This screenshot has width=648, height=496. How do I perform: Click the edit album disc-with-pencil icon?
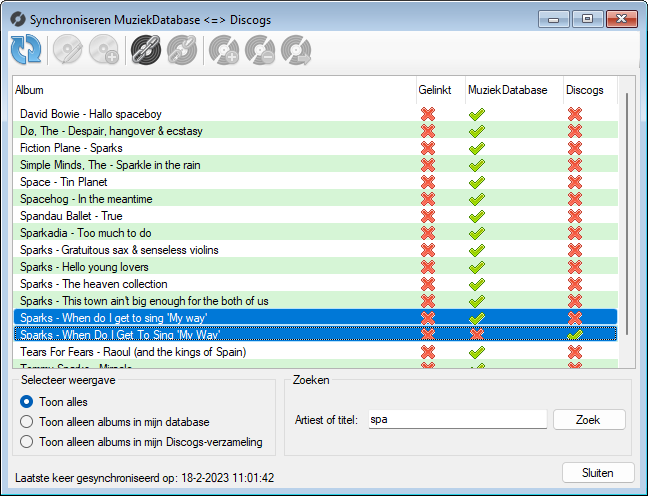click(x=68, y=50)
